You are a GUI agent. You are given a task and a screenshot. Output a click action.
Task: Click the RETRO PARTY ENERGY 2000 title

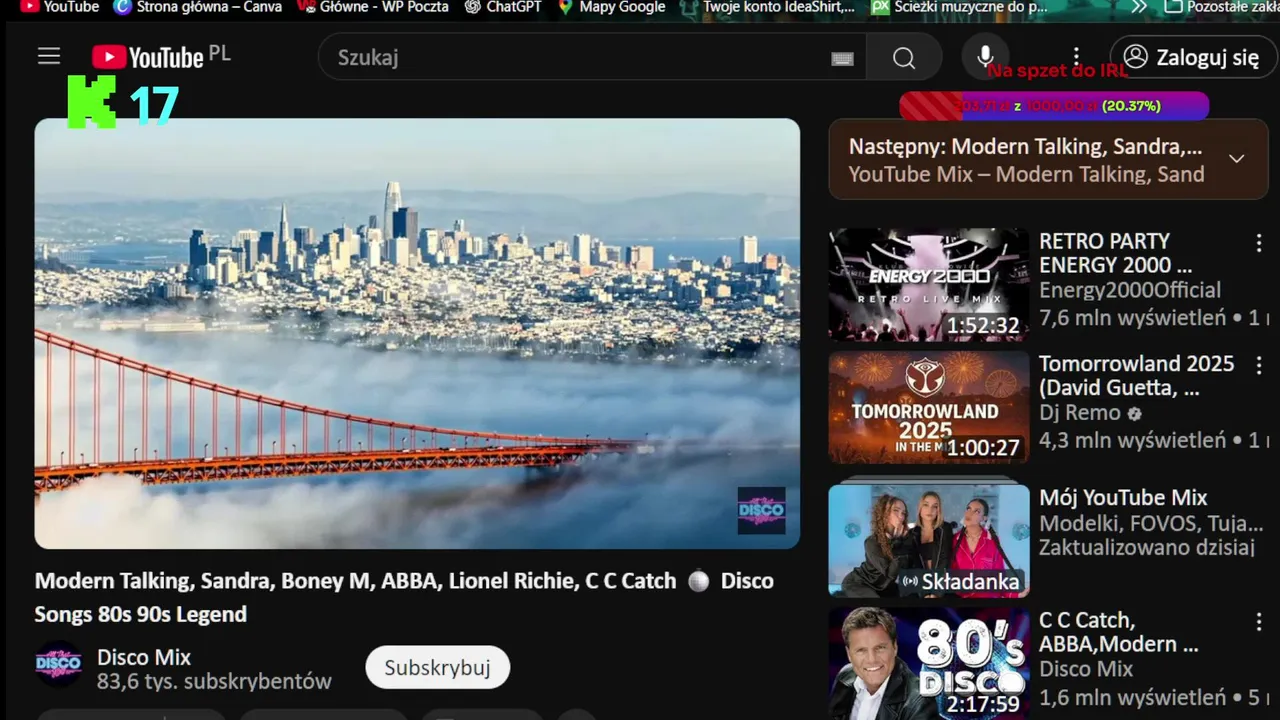[x=1115, y=253]
